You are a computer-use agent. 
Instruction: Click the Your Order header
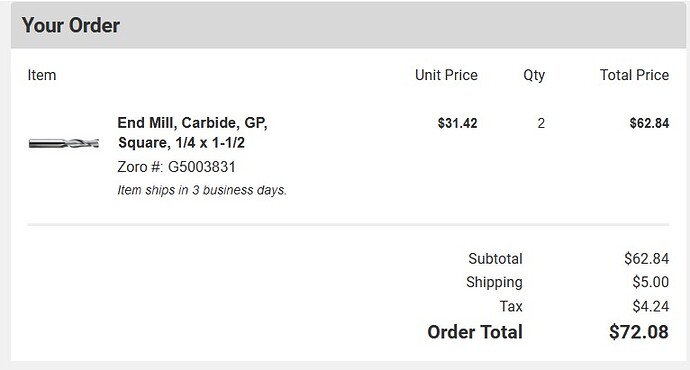point(71,25)
